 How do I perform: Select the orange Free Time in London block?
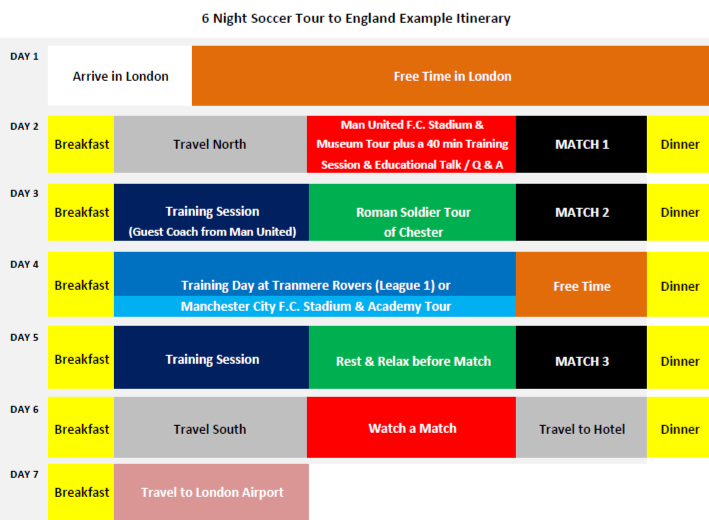click(x=450, y=76)
